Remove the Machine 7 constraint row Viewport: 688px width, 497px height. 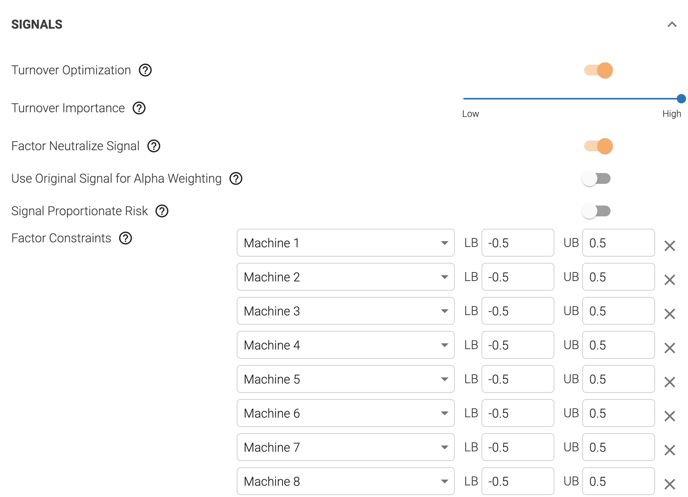coord(670,450)
